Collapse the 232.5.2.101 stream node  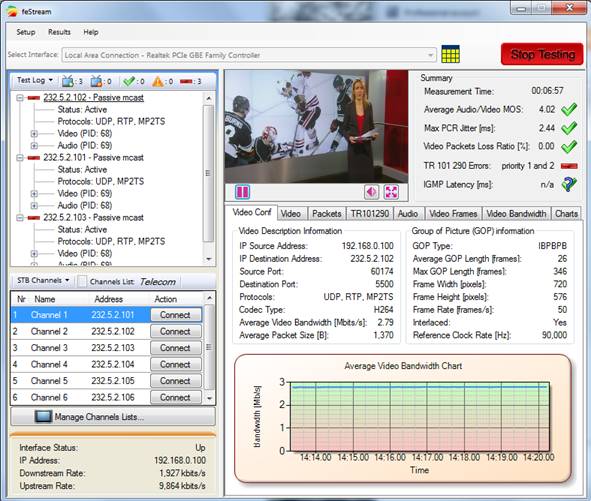20,158
